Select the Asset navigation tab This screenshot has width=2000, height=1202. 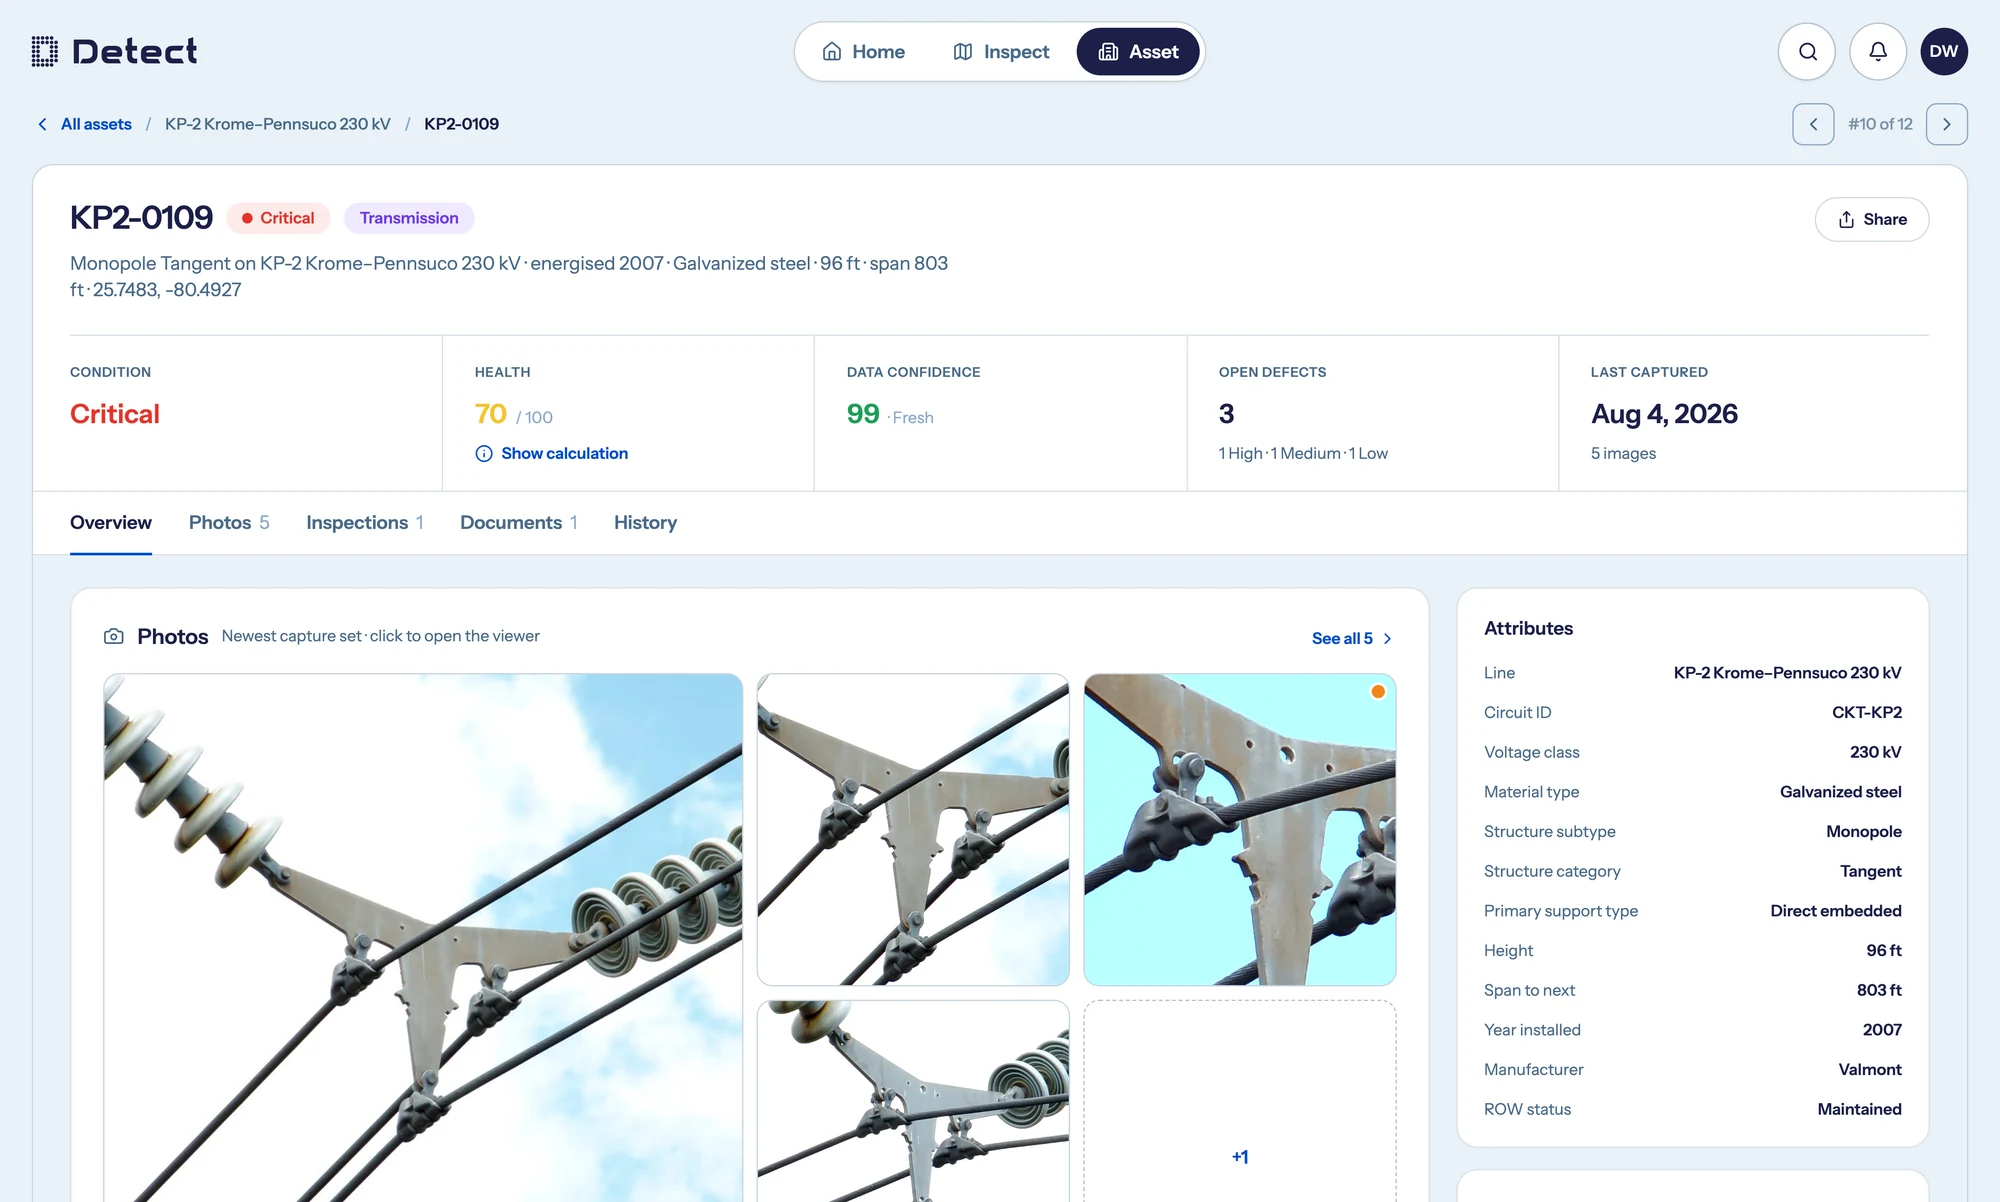pos(1138,52)
